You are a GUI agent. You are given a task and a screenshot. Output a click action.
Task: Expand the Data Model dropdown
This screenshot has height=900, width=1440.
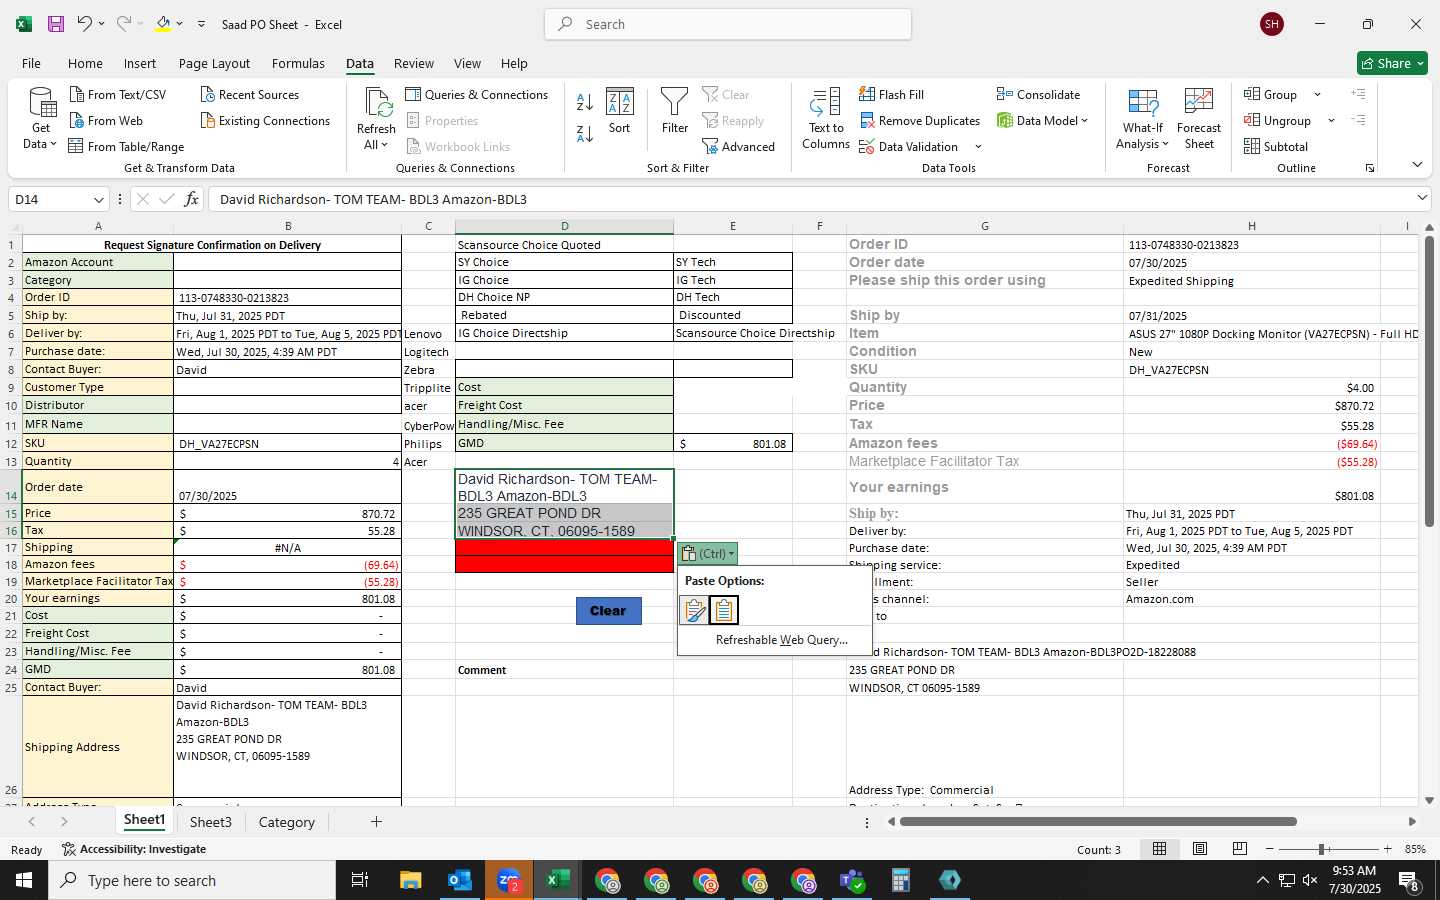[1084, 120]
